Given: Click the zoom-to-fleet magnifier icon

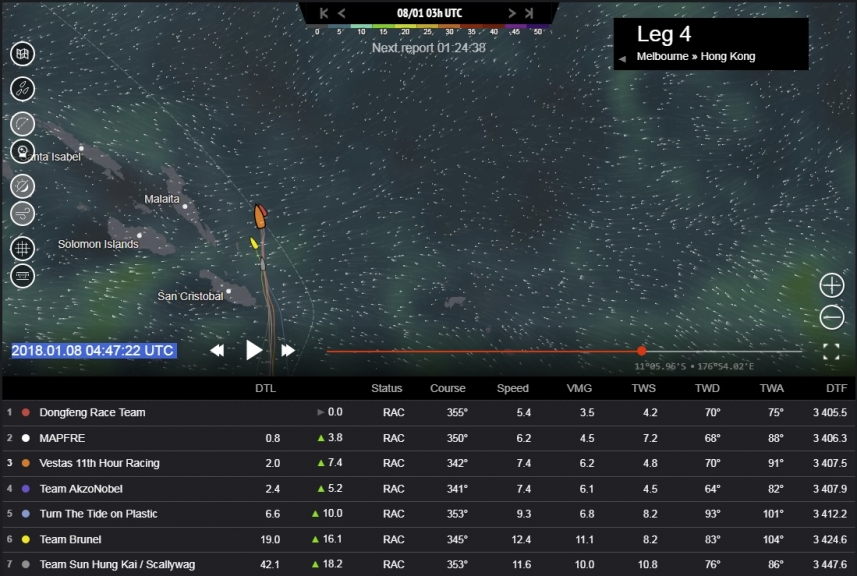Looking at the screenshot, I should pos(22,151).
